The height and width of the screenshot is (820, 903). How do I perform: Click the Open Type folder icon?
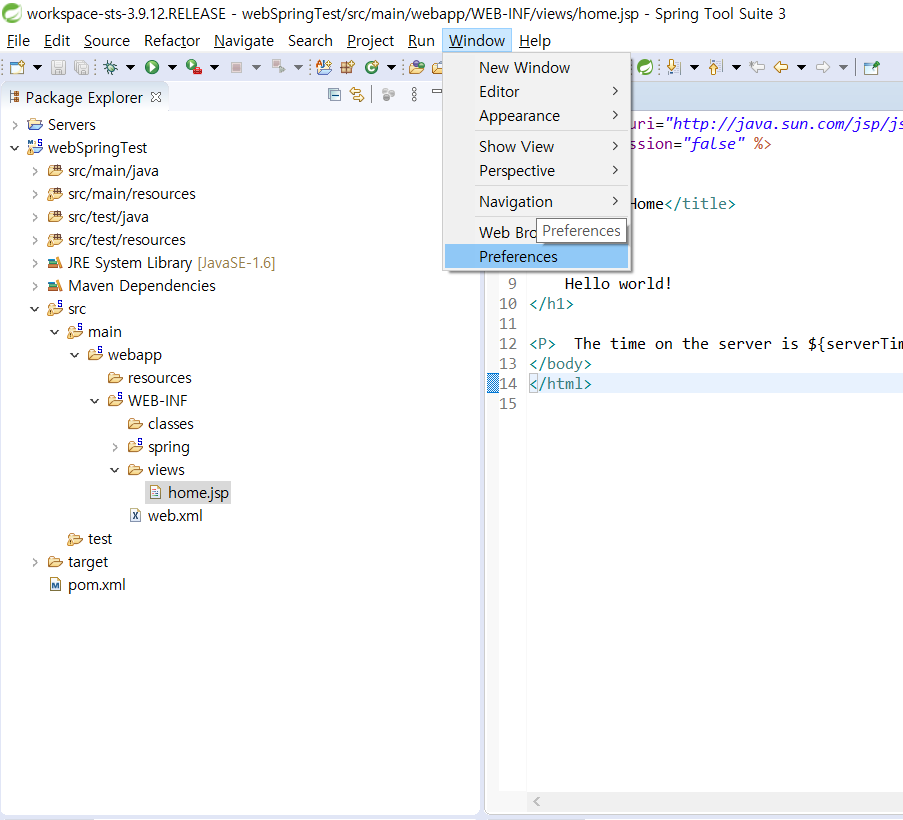(416, 67)
